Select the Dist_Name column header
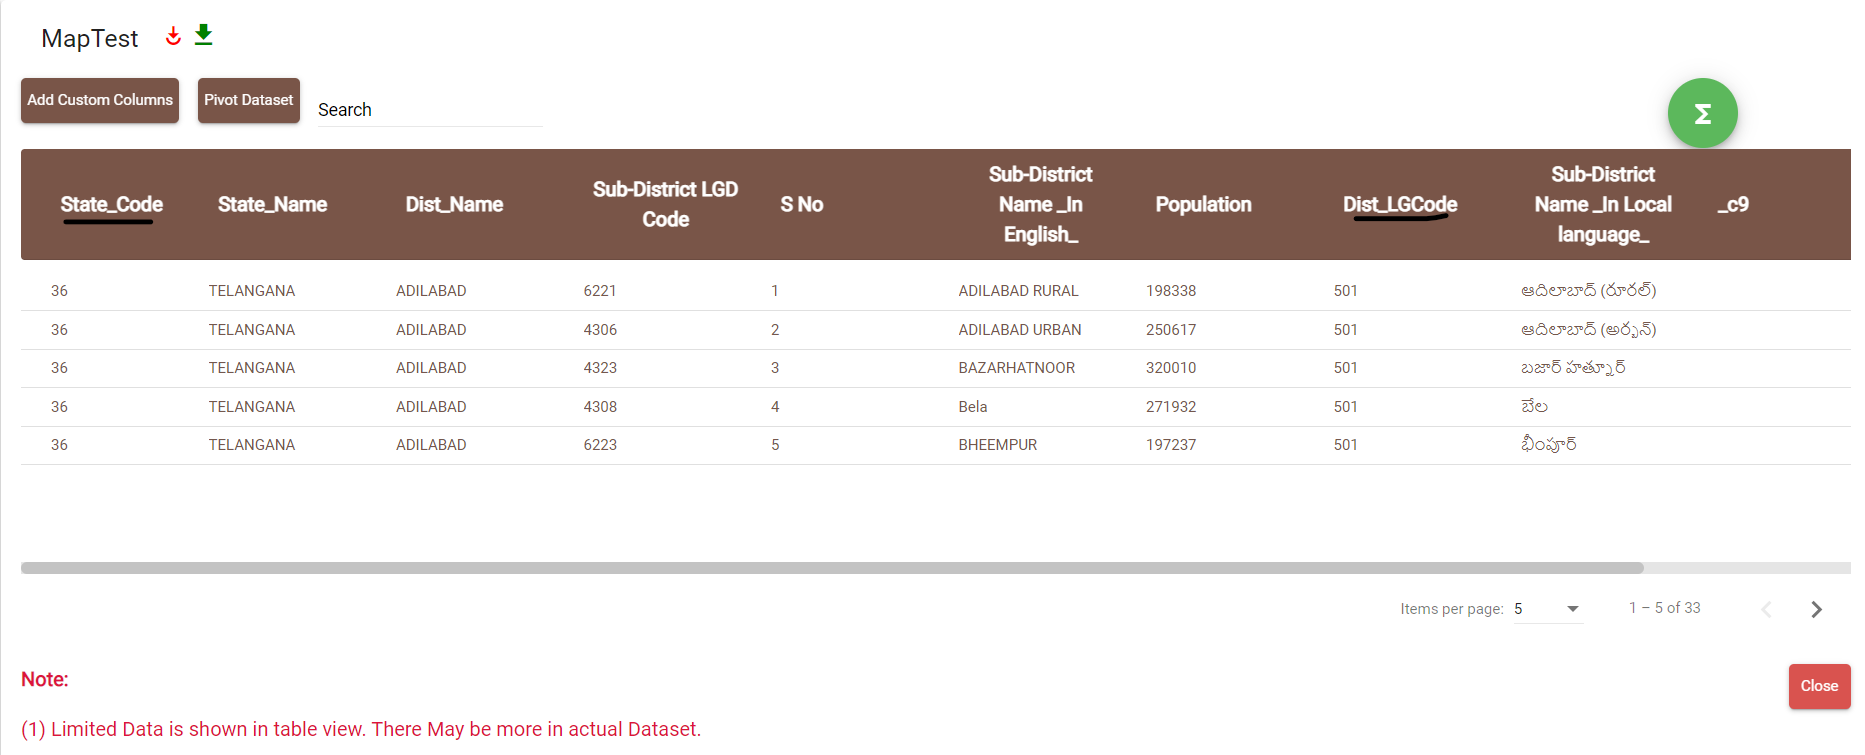Screen dimensions: 1865x755 (454, 204)
